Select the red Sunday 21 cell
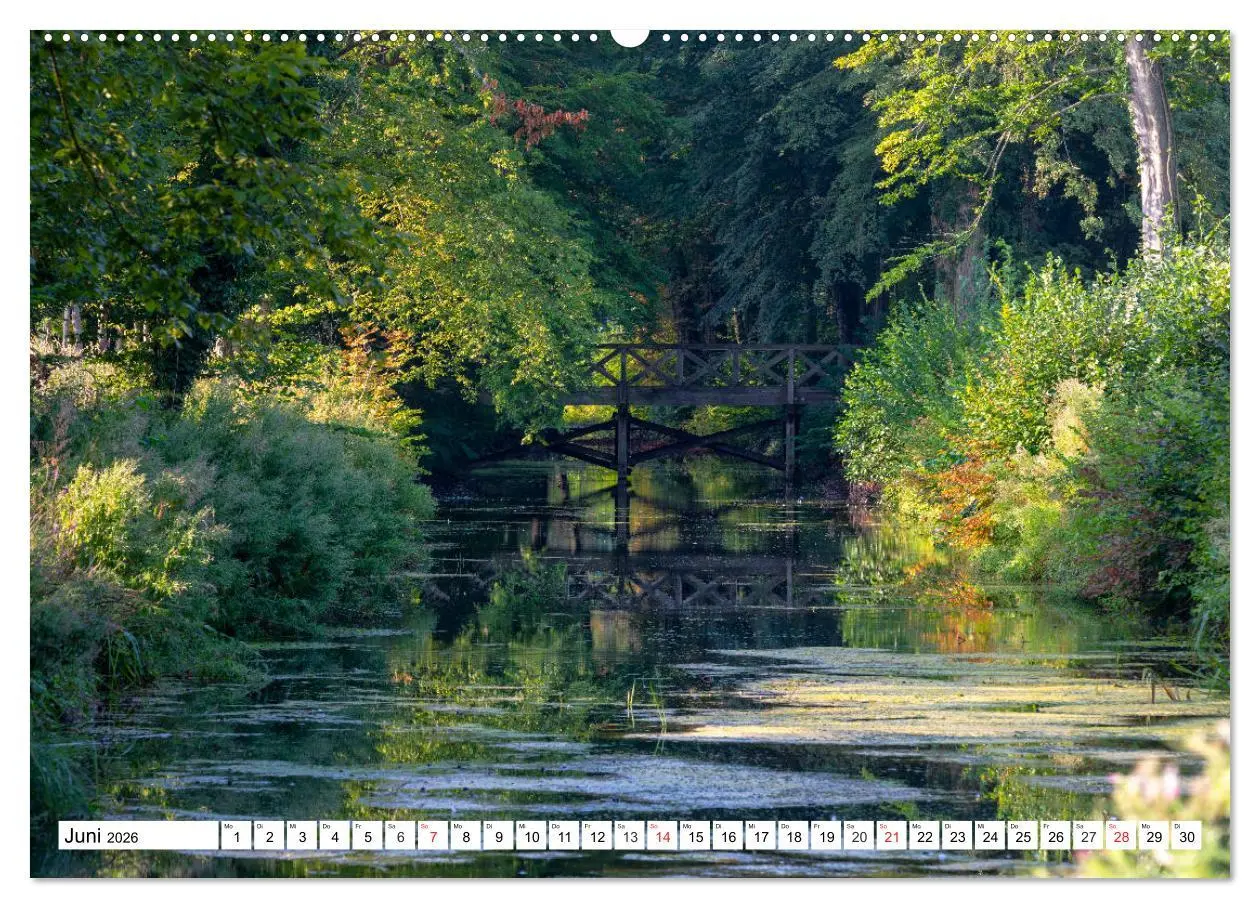1260x908 pixels. click(x=891, y=836)
